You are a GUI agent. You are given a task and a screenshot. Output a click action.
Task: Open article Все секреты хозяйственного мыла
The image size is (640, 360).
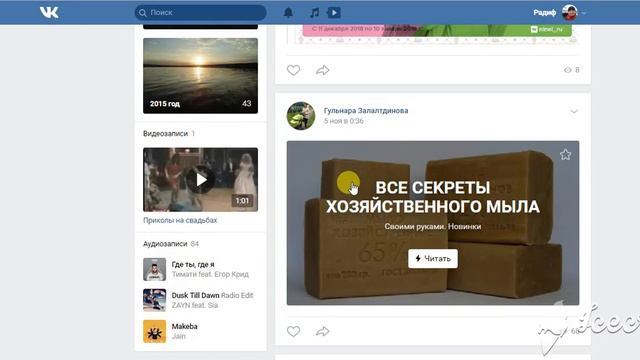(x=433, y=197)
